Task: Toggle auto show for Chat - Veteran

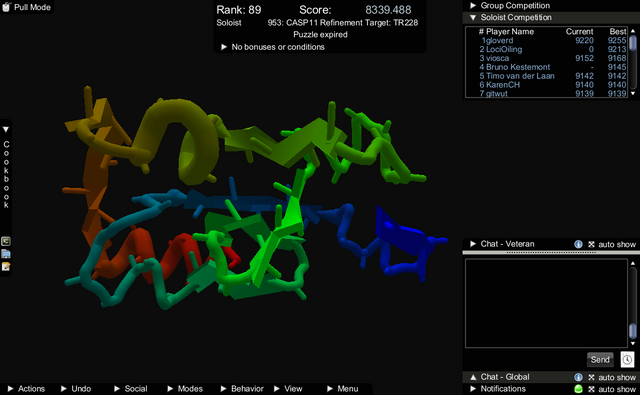Action: click(591, 244)
